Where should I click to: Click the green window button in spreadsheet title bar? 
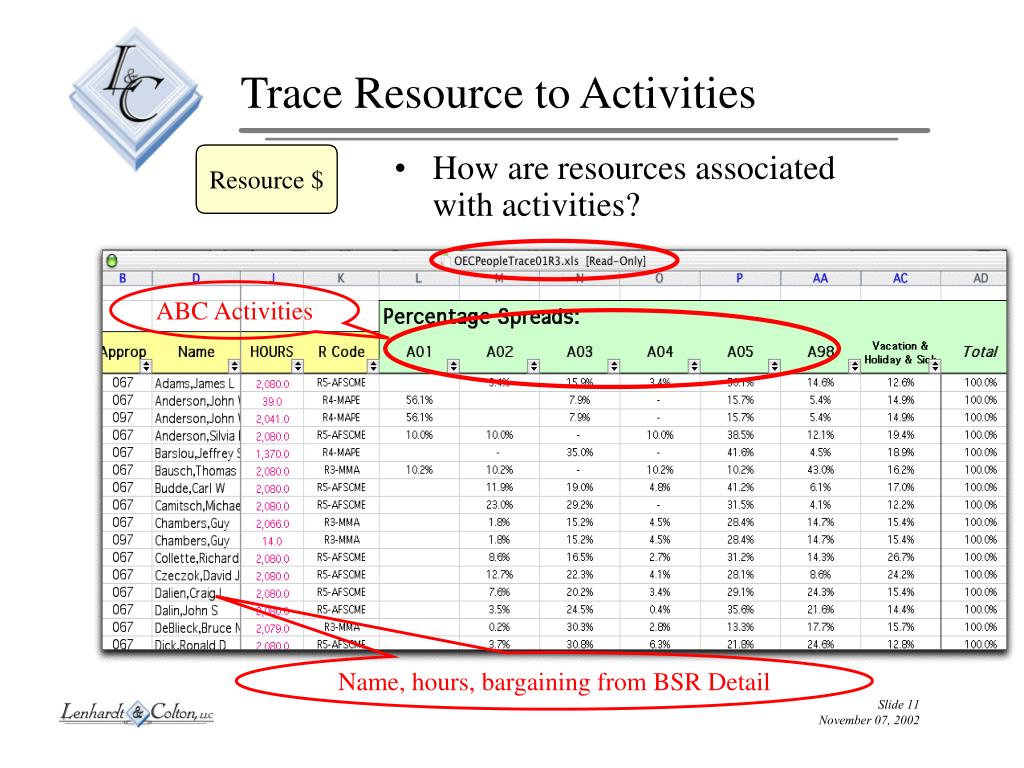pyautogui.click(x=112, y=261)
